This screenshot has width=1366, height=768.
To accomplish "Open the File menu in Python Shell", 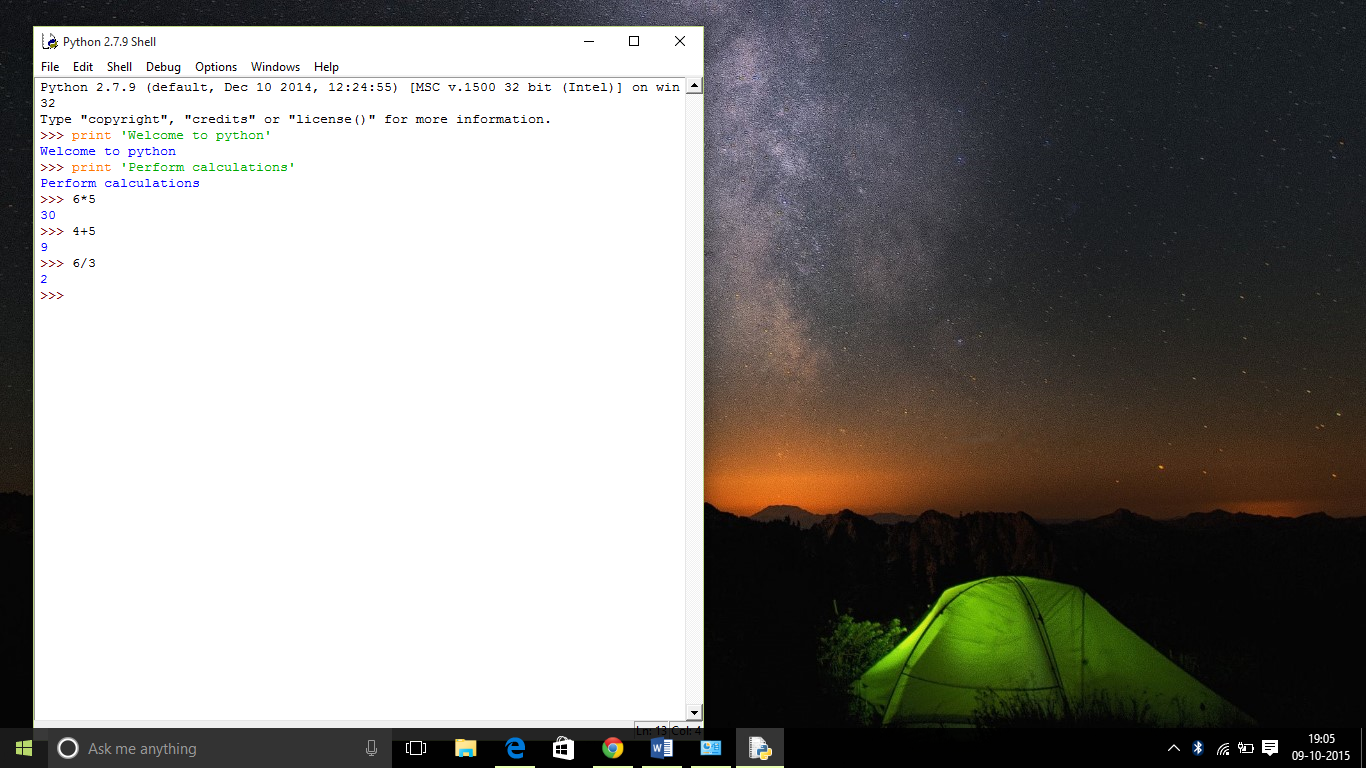I will (x=50, y=67).
